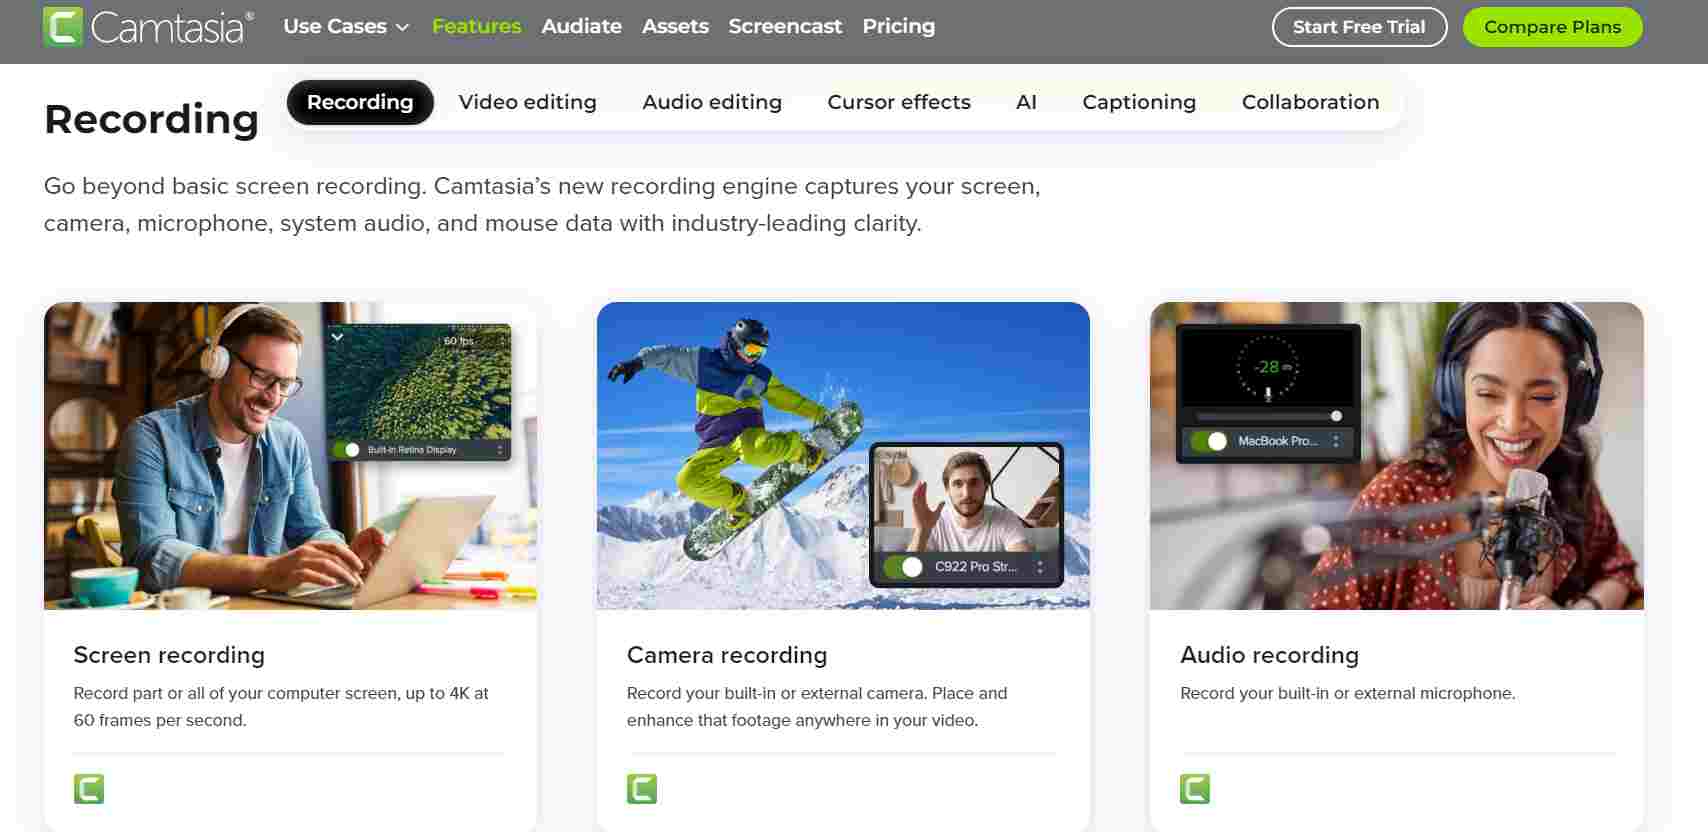Toggle the C922 Pro Stream camera switch

[x=903, y=567]
